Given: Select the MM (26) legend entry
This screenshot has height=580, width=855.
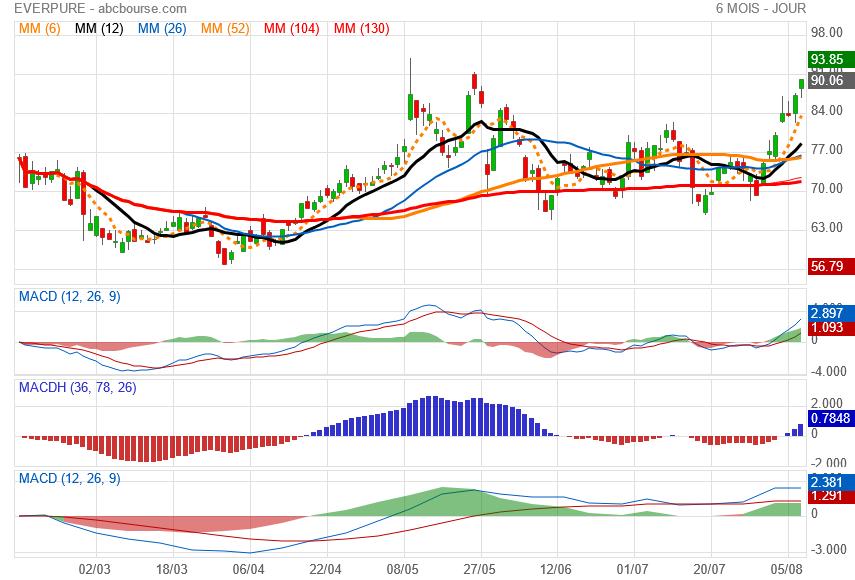Looking at the screenshot, I should [x=162, y=28].
